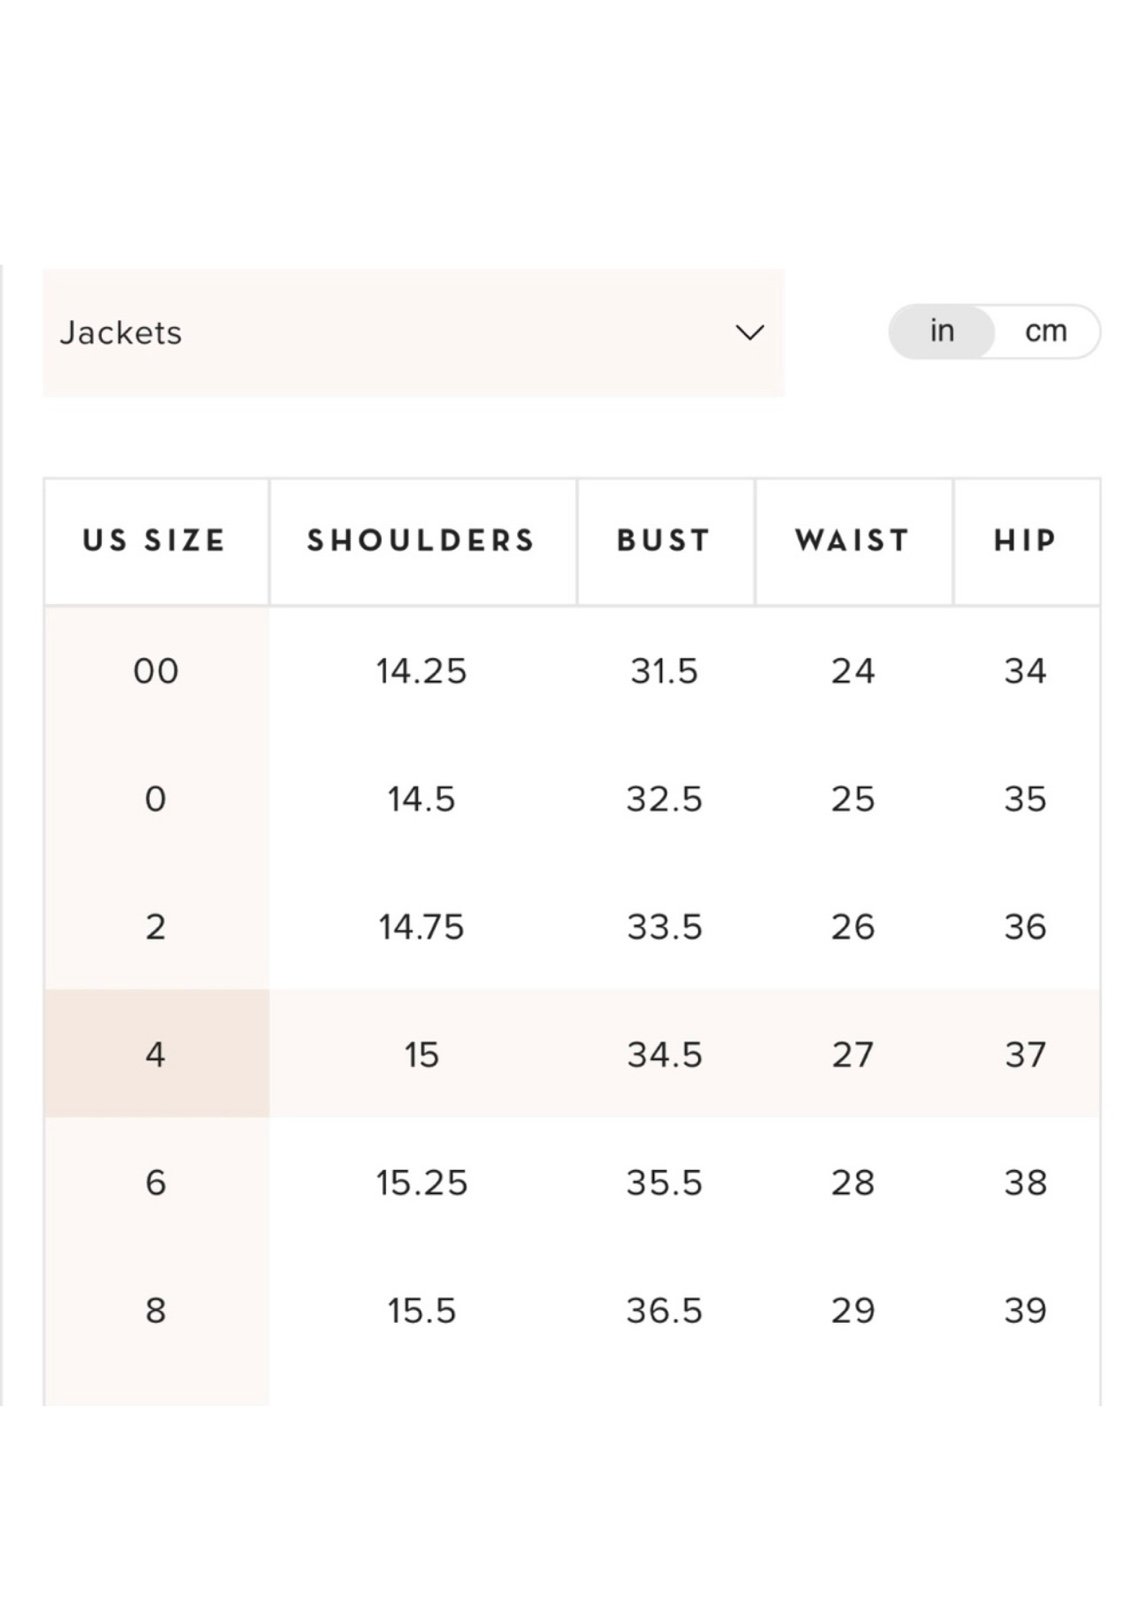1142x1600 pixels.
Task: Select the size 6 row label
Action: (x=156, y=1182)
